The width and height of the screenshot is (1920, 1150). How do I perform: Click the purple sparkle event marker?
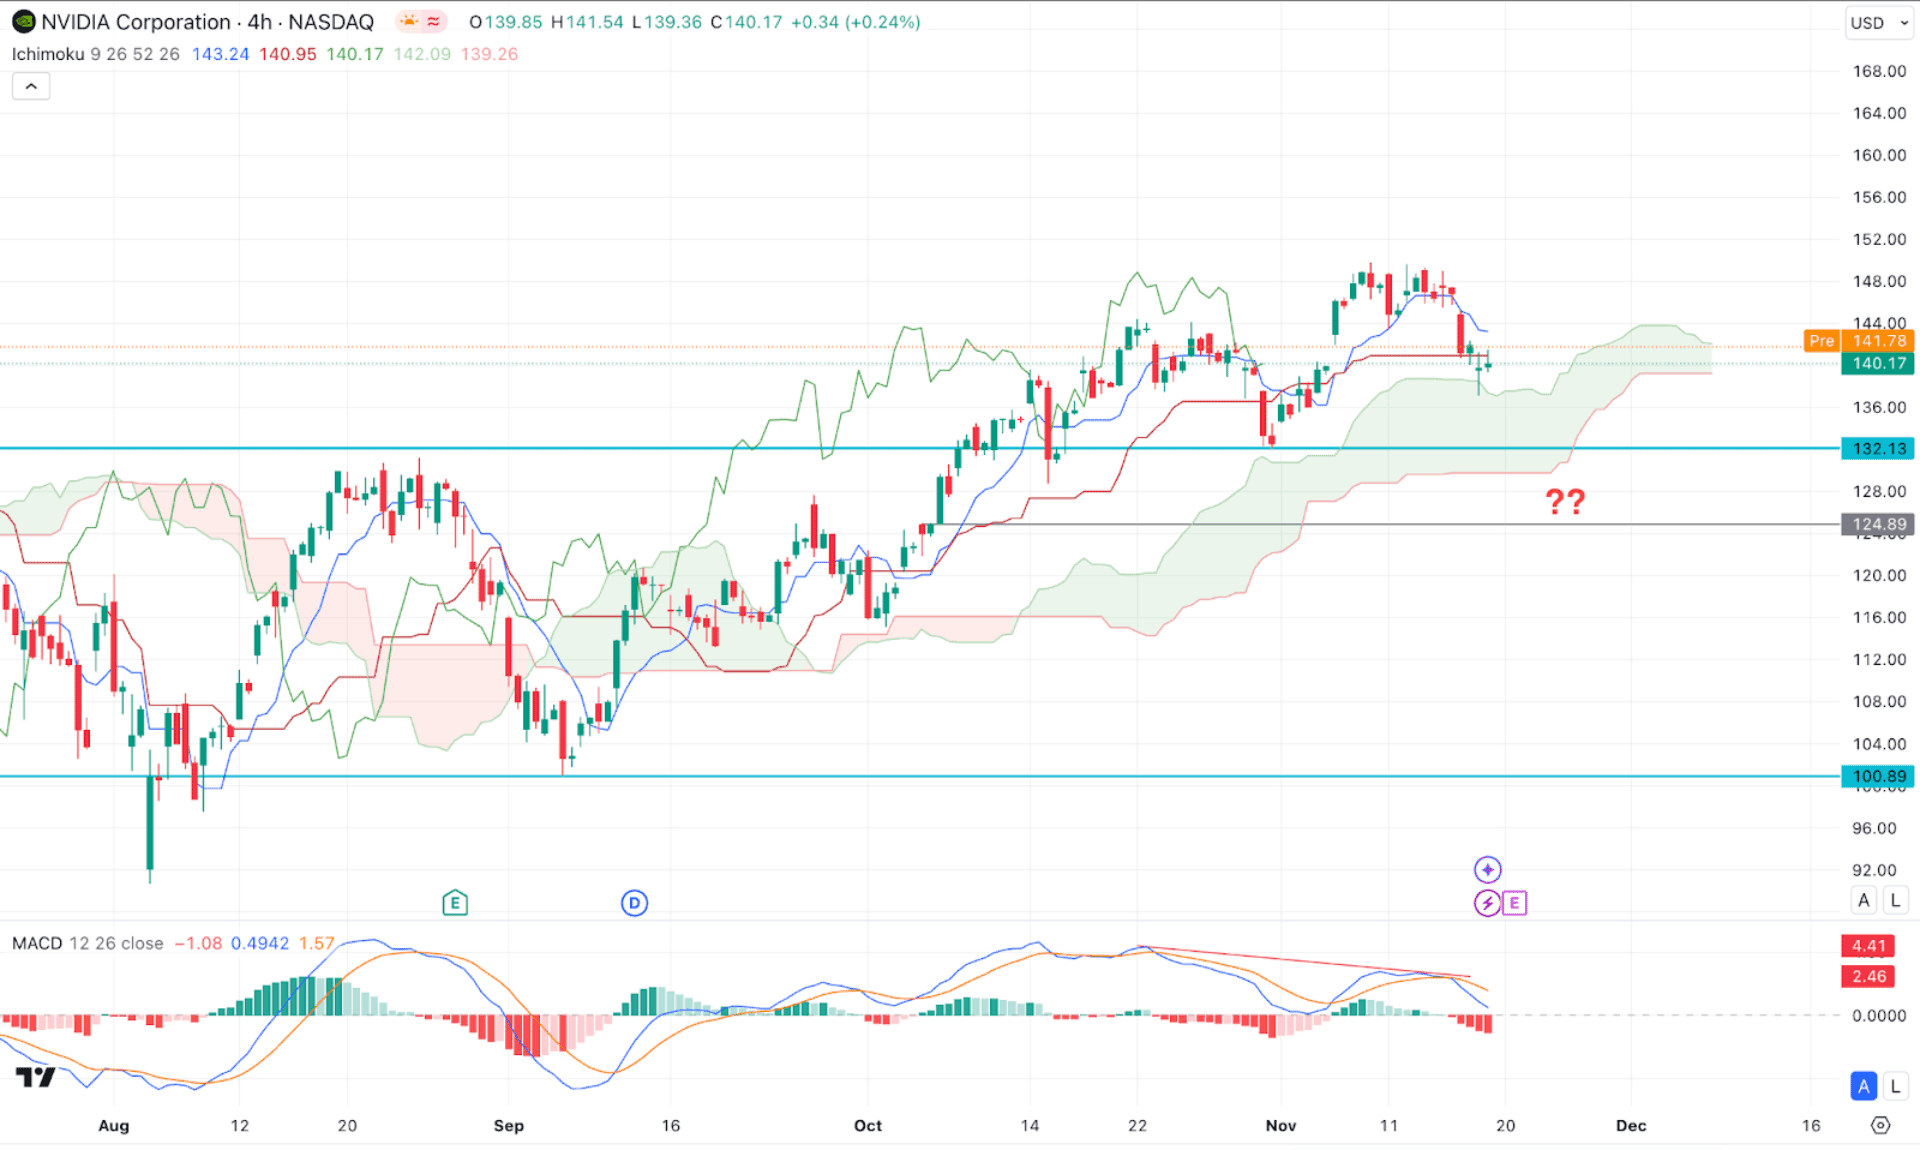(x=1487, y=869)
